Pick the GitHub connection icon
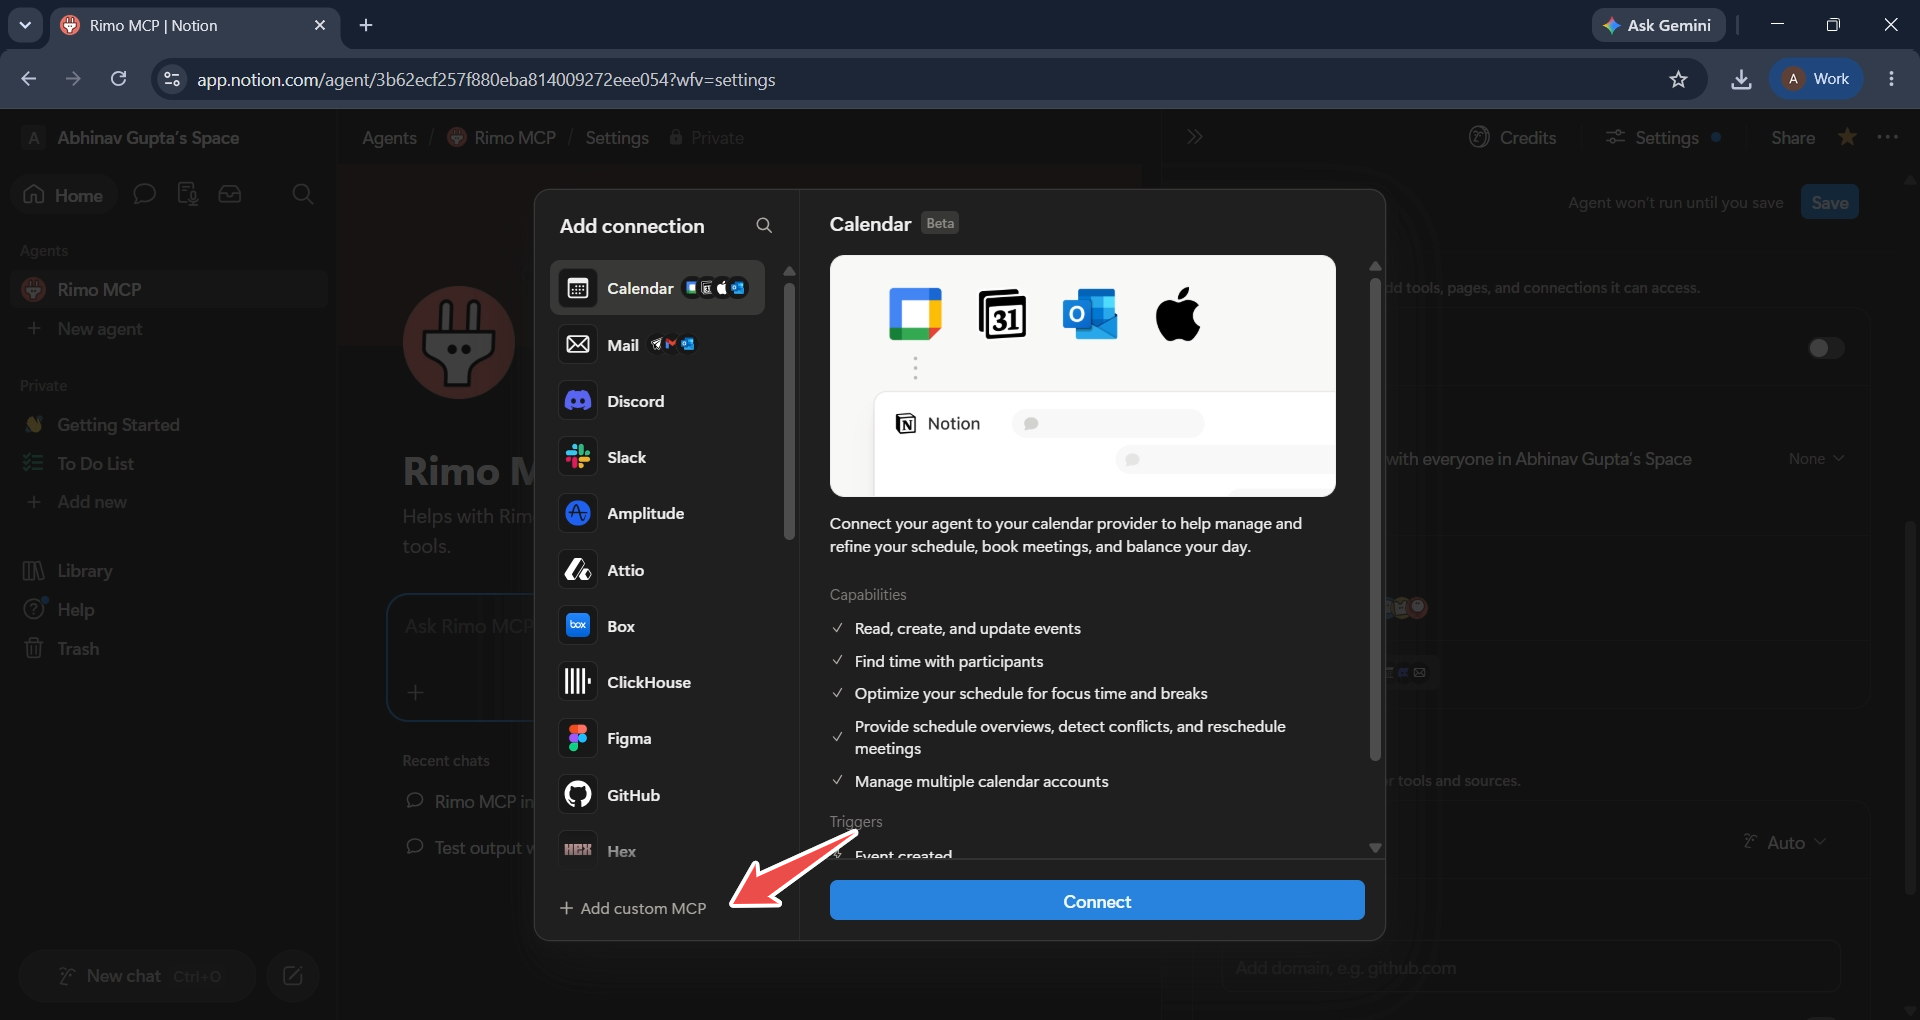Viewport: 1920px width, 1020px height. [x=578, y=795]
